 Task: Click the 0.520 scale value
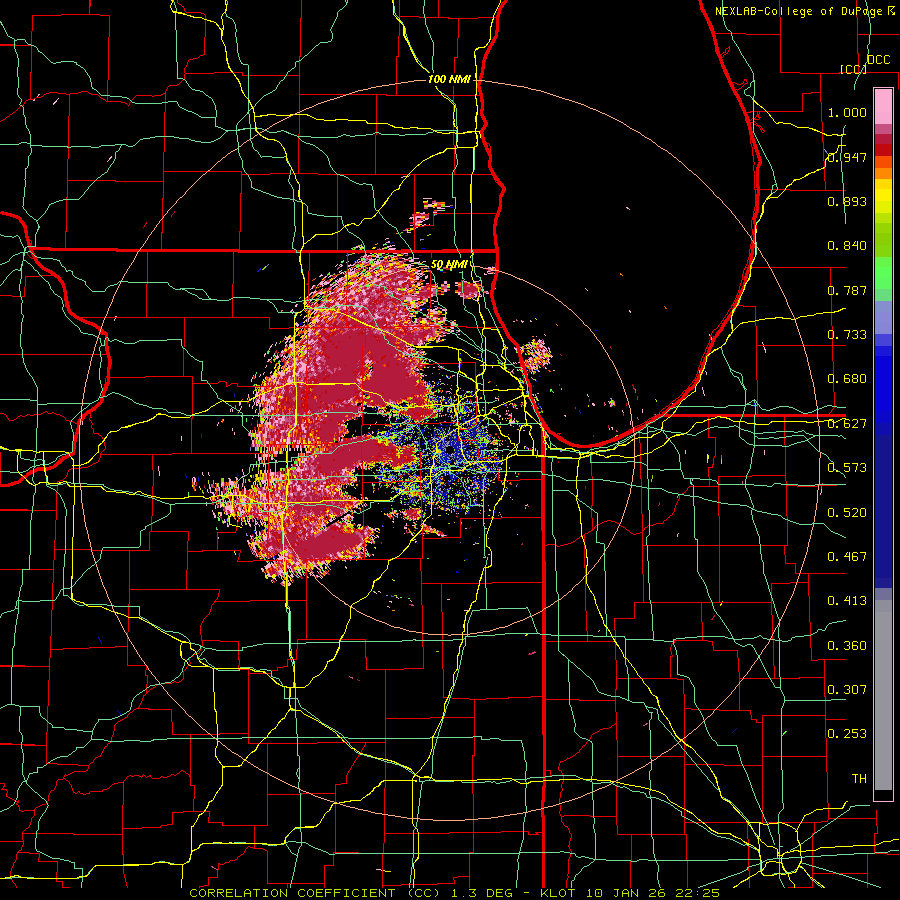tap(847, 513)
